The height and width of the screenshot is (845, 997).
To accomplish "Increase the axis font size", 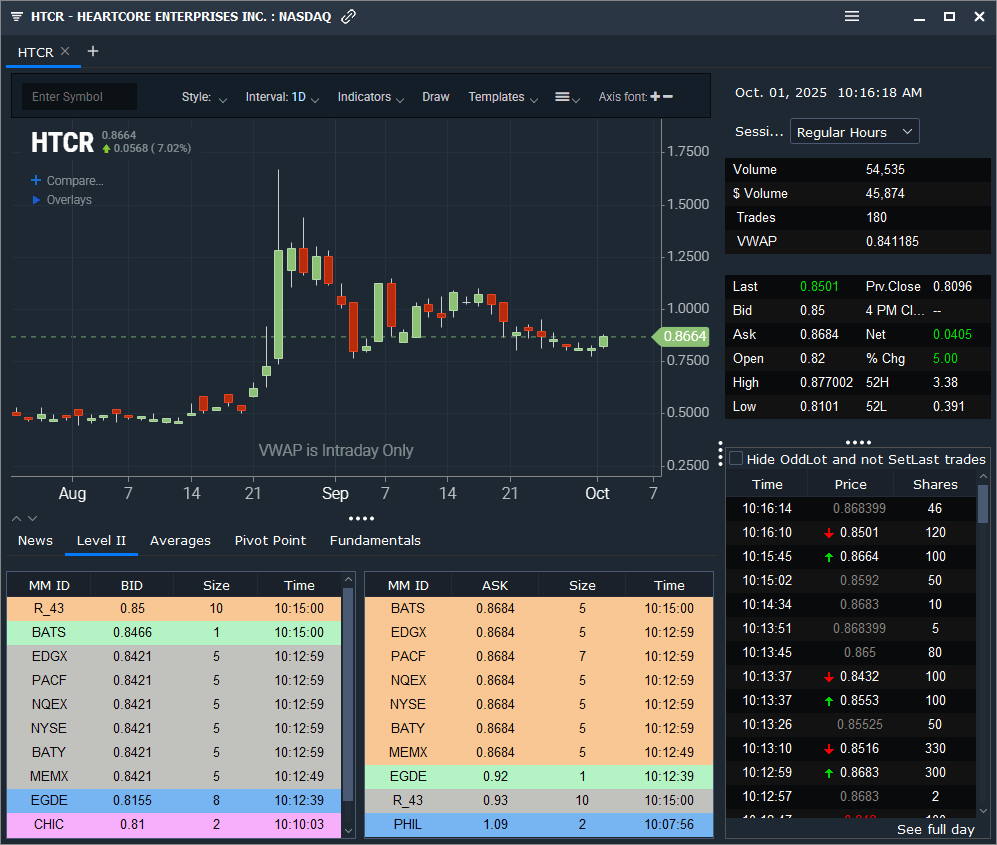I will pos(655,97).
